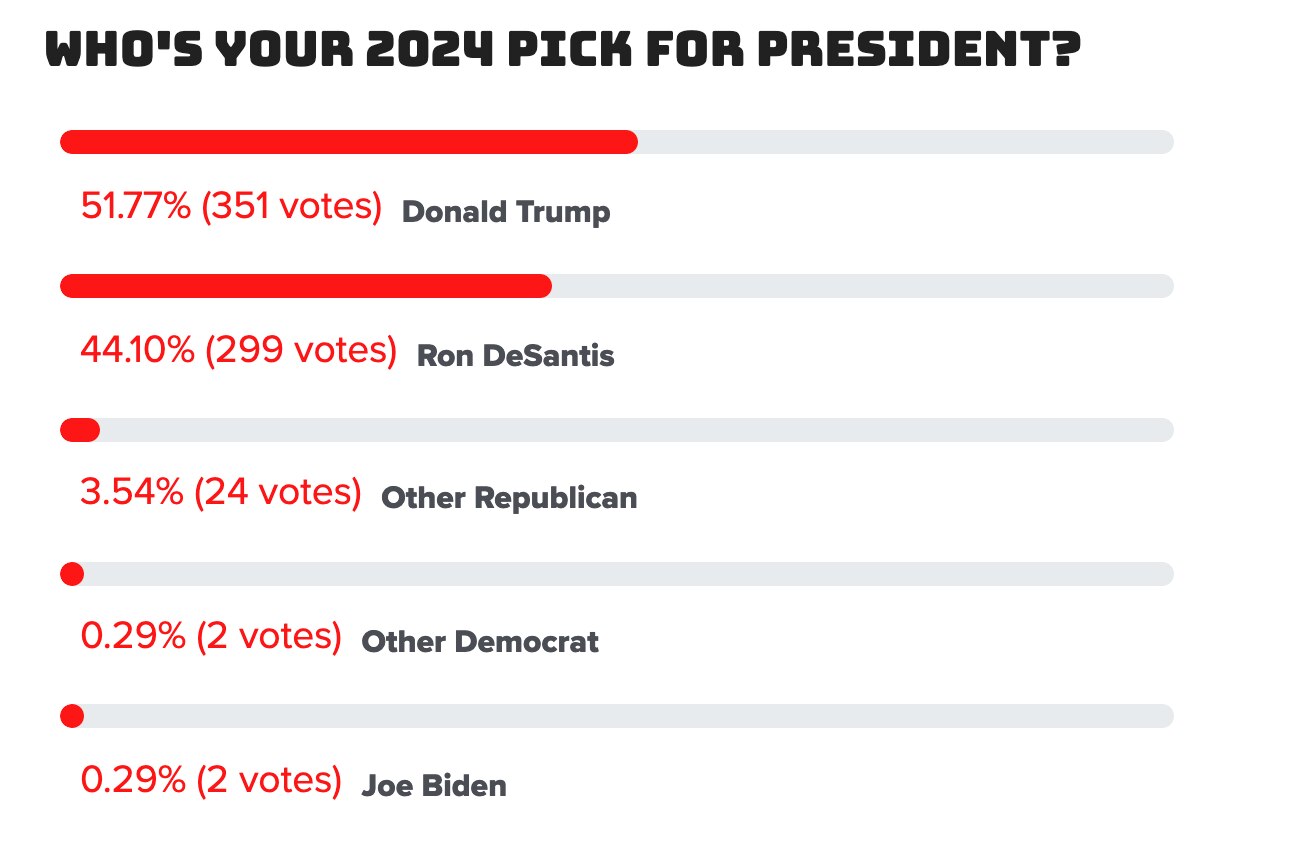
Task: Click the Ron DeSantis label
Action: click(515, 355)
